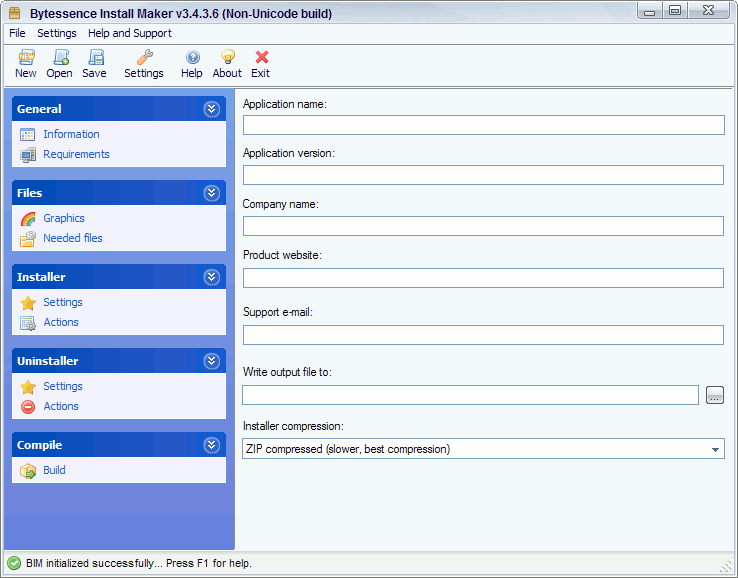738x578 pixels.
Task: Open Uninstaller Settings link
Action: pyautogui.click(x=63, y=386)
